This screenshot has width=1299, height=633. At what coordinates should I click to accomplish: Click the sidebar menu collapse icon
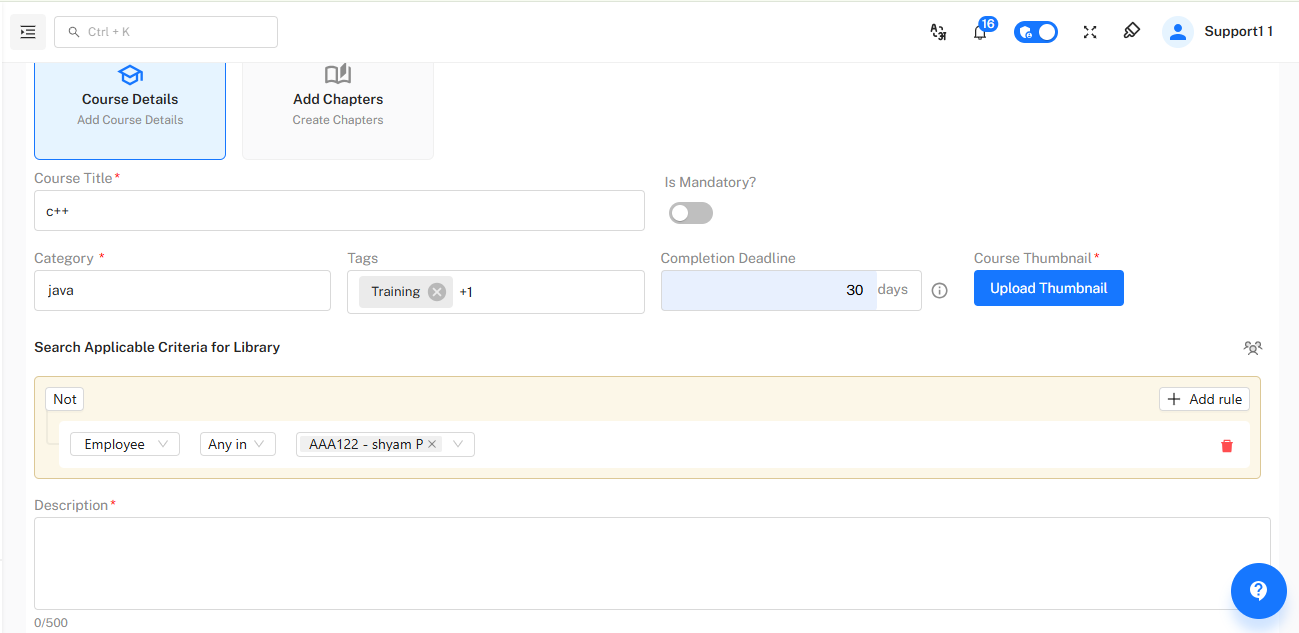[x=28, y=32]
